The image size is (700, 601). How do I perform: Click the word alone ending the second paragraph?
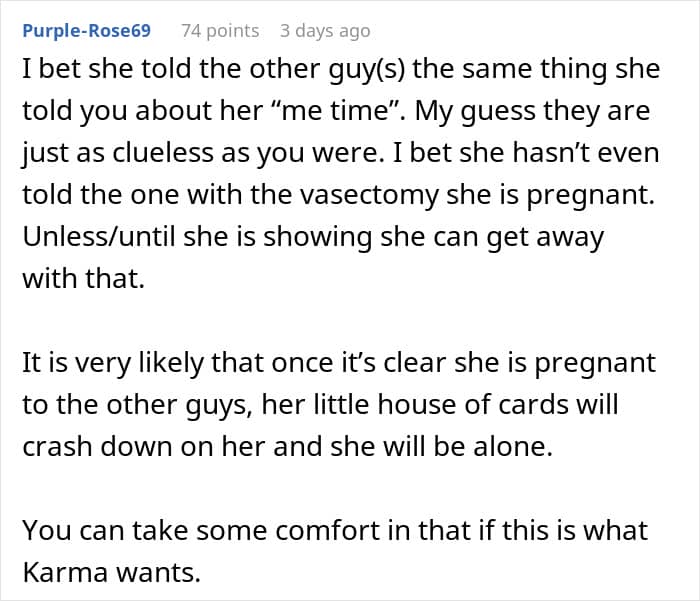pyautogui.click(x=514, y=447)
